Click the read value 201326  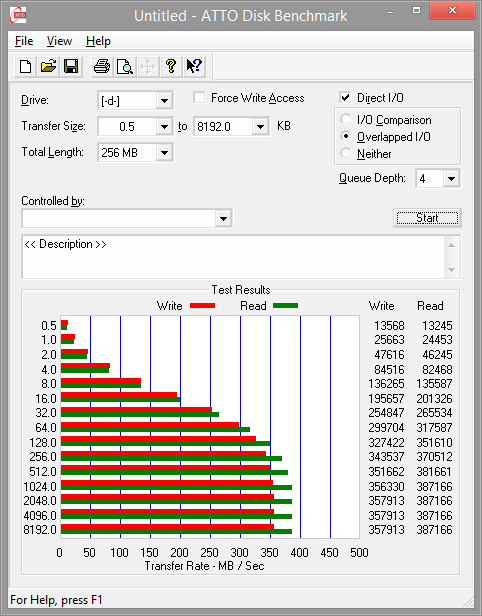point(434,399)
